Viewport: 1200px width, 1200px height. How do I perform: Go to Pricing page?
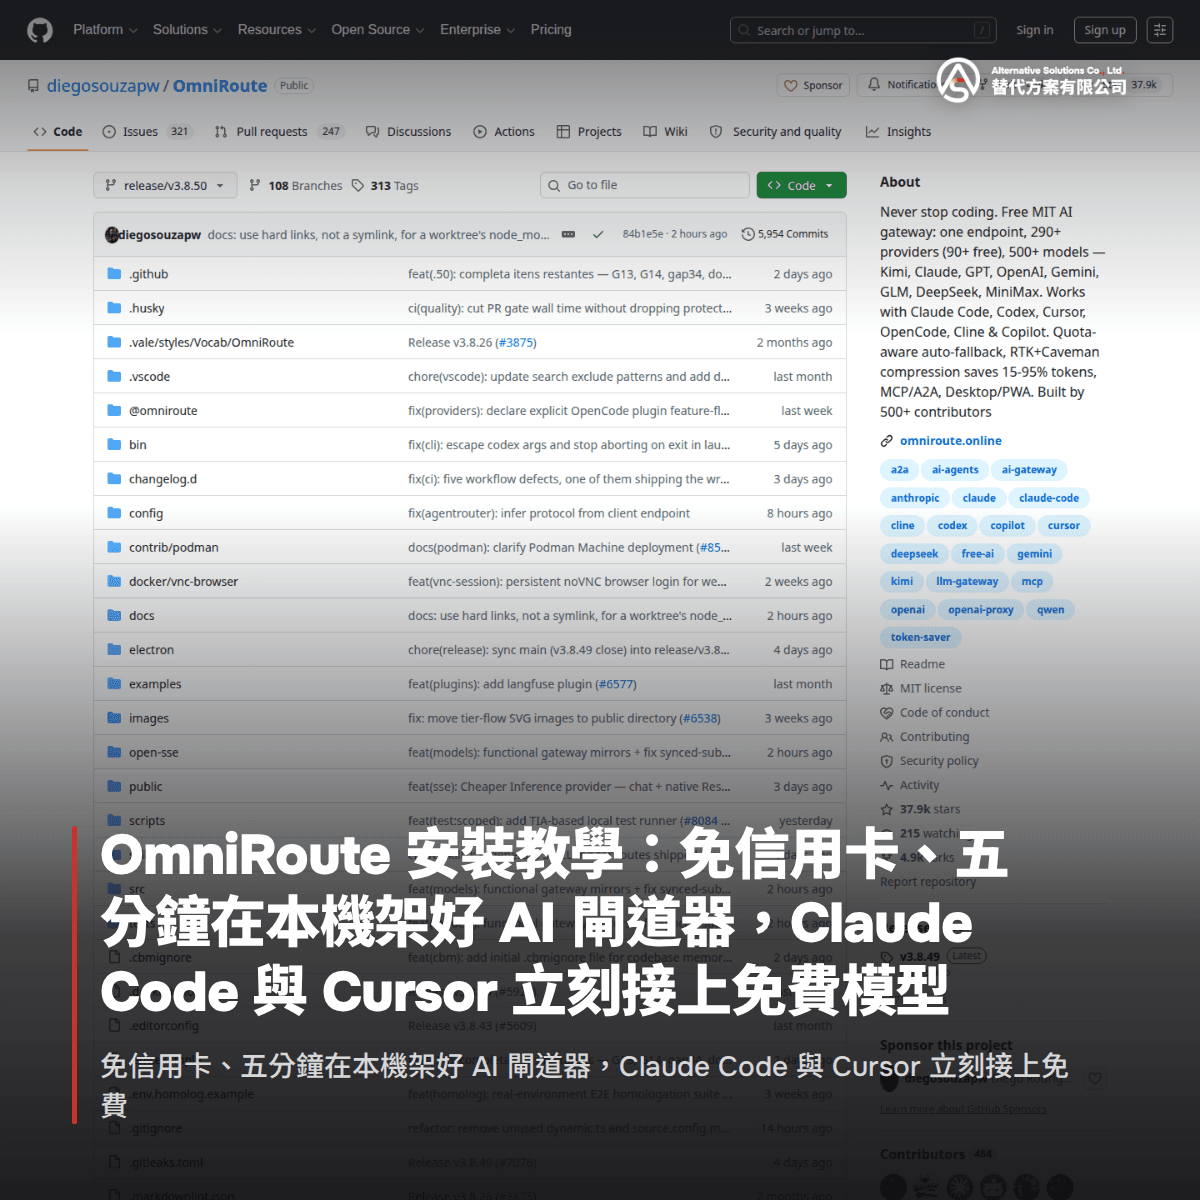(551, 30)
